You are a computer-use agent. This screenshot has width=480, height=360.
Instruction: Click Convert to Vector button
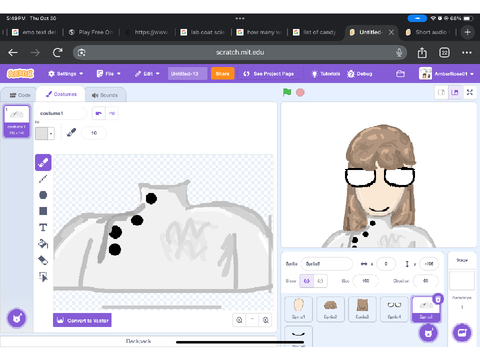pos(82,320)
